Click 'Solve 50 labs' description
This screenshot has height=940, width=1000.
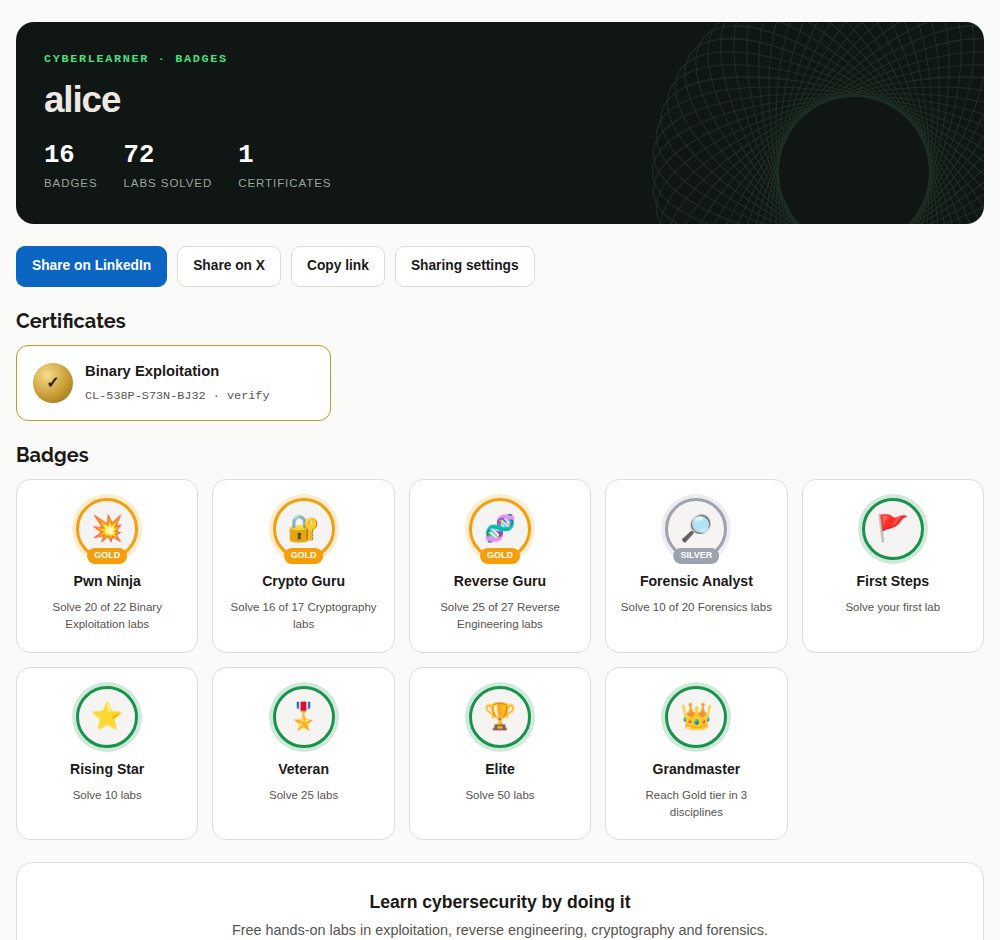pyautogui.click(x=500, y=795)
